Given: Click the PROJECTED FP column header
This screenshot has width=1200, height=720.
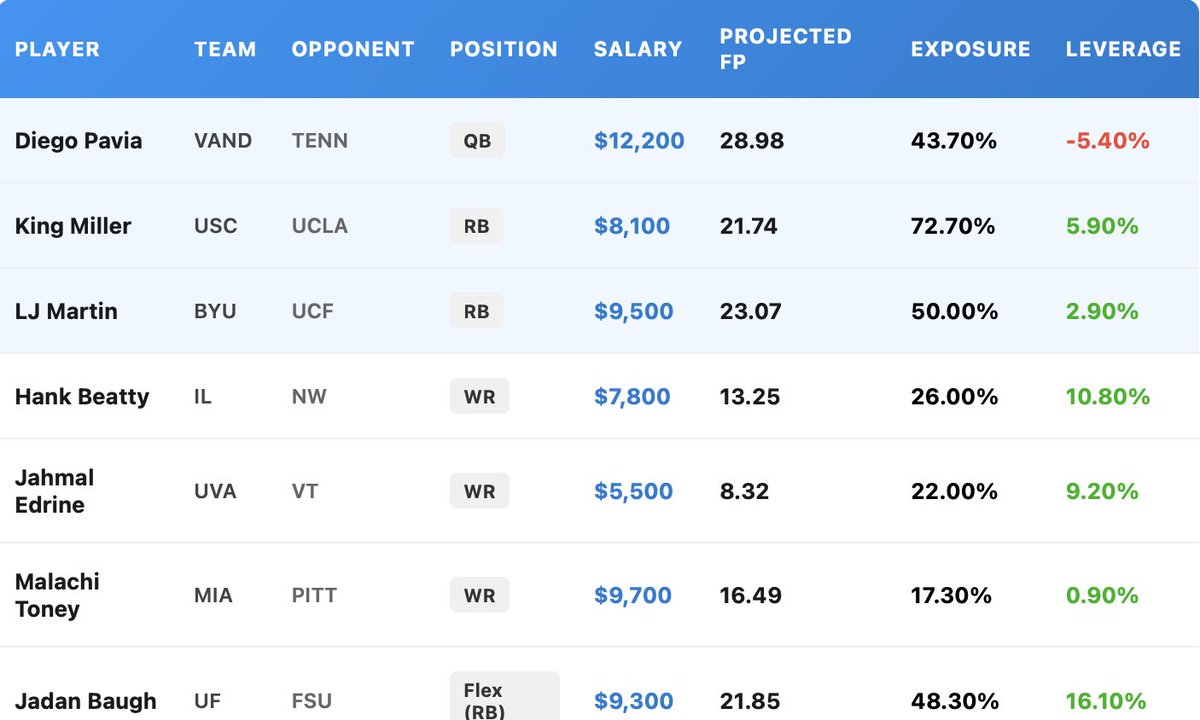Looking at the screenshot, I should 785,49.
